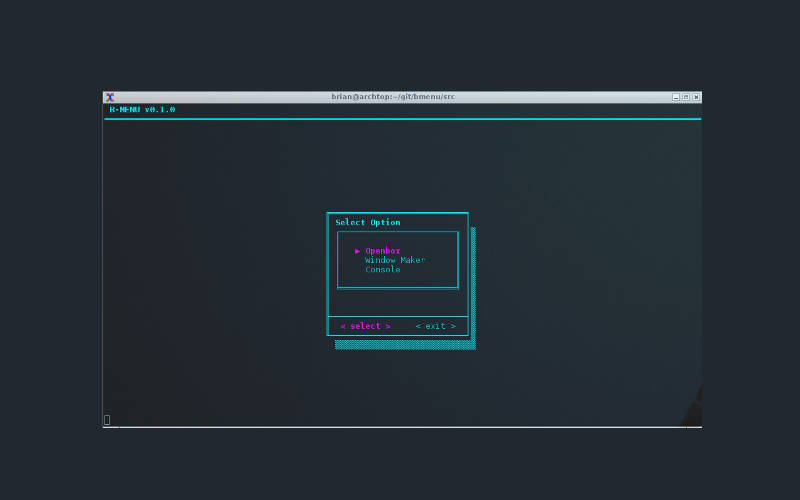This screenshot has height=500, width=800.
Task: Click the terminal cursor block at bottom left
Action: [x=107, y=420]
